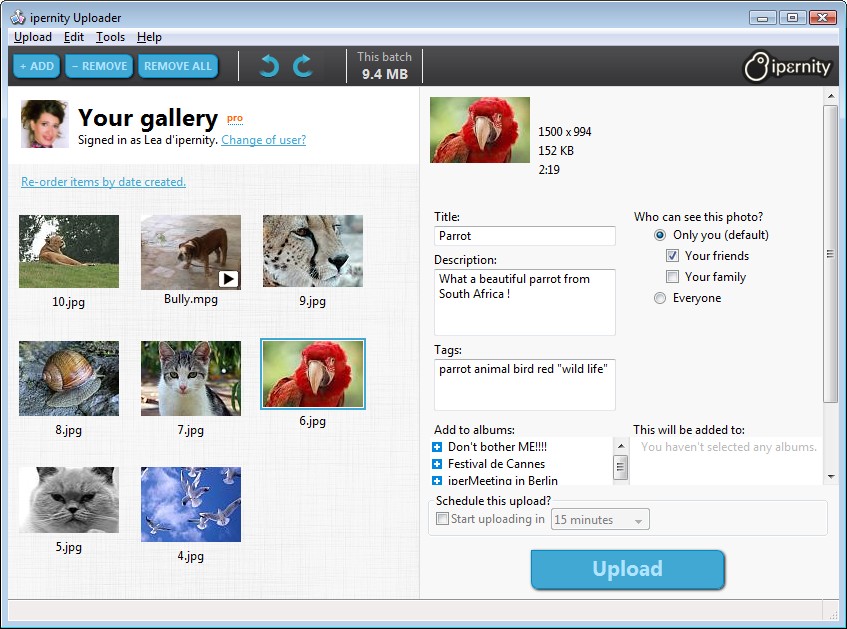Click the rotate left arrow icon
Screen dimensions: 847x629
point(269,66)
